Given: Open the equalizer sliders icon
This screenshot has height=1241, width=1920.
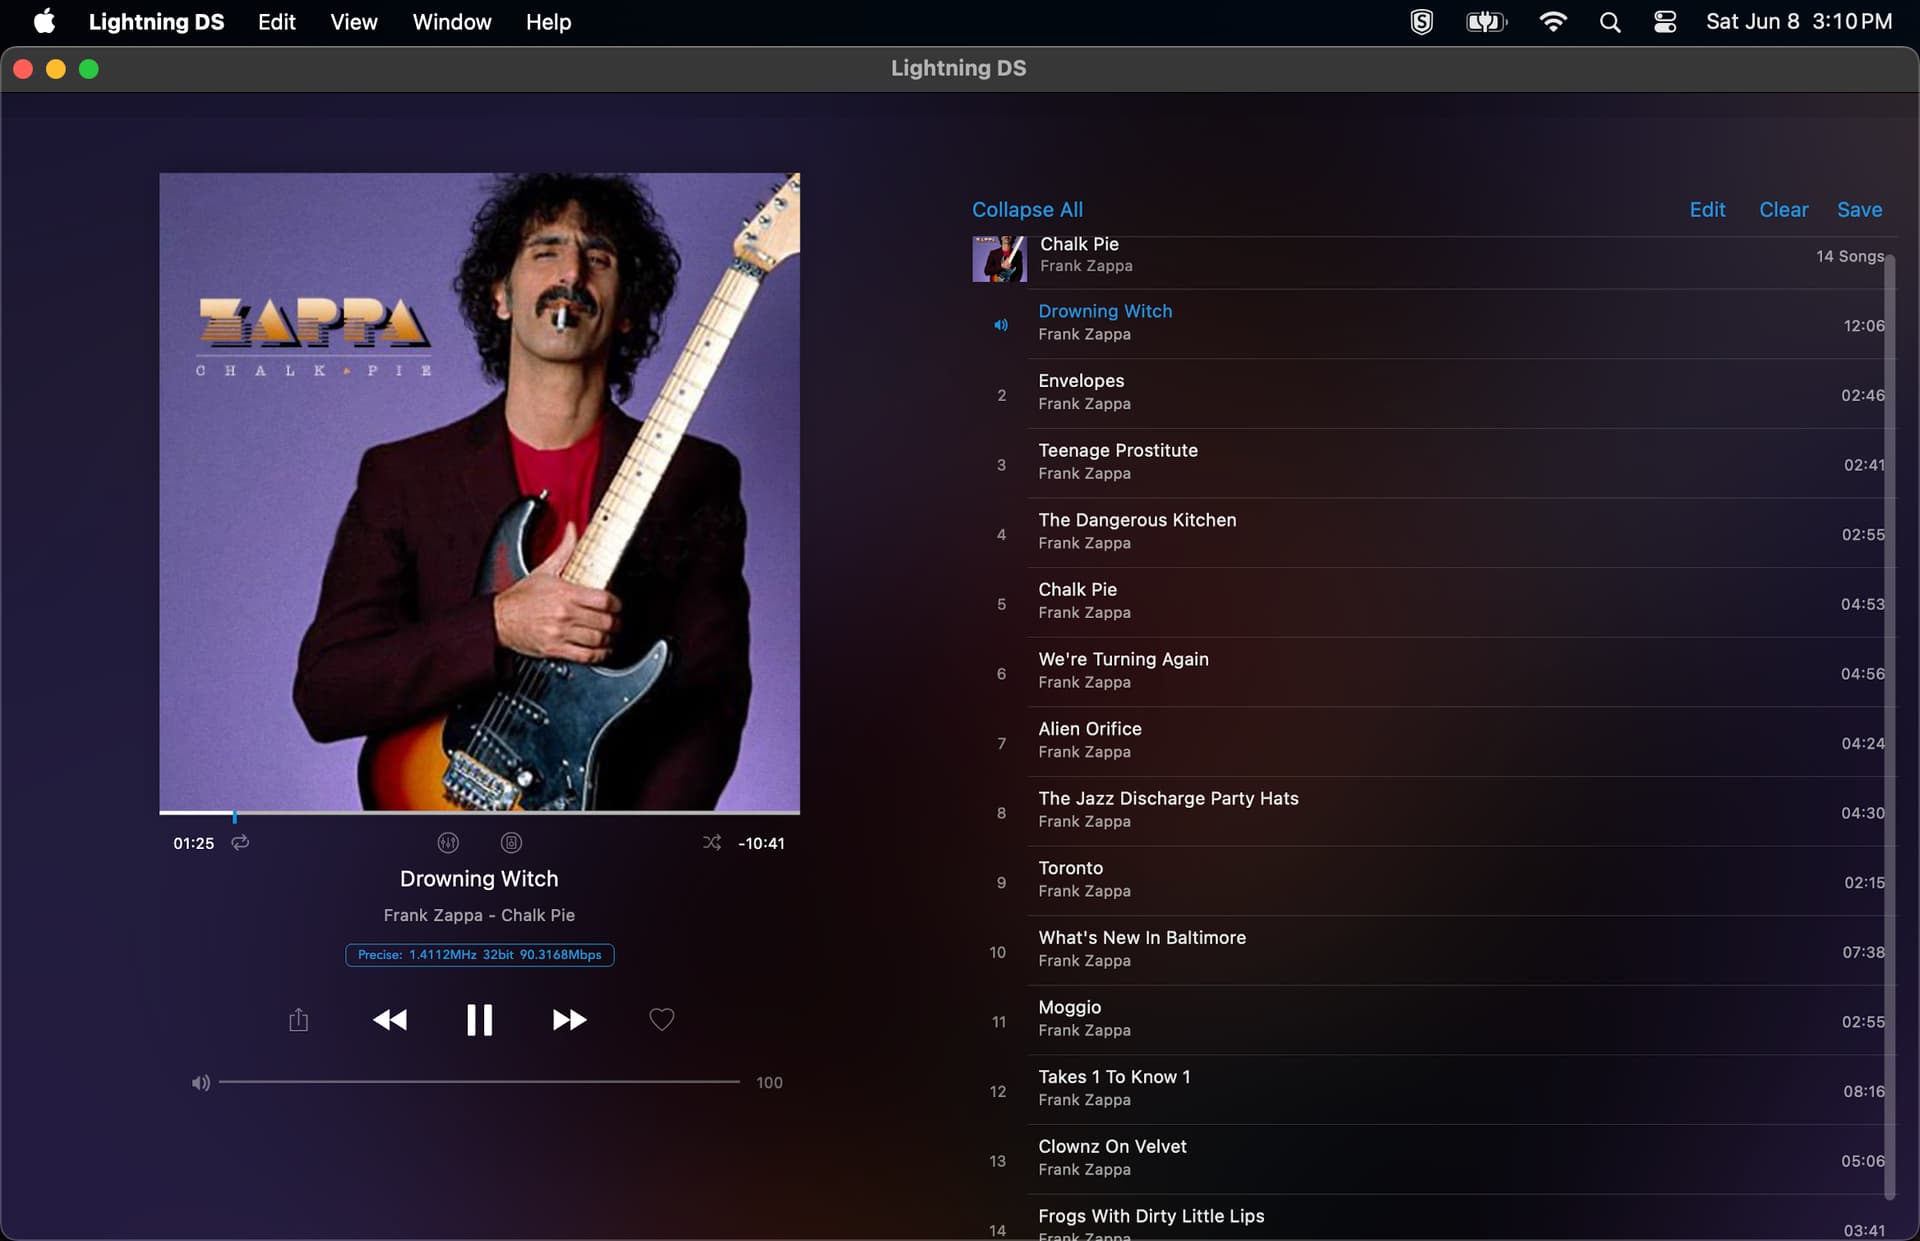Looking at the screenshot, I should [x=448, y=843].
